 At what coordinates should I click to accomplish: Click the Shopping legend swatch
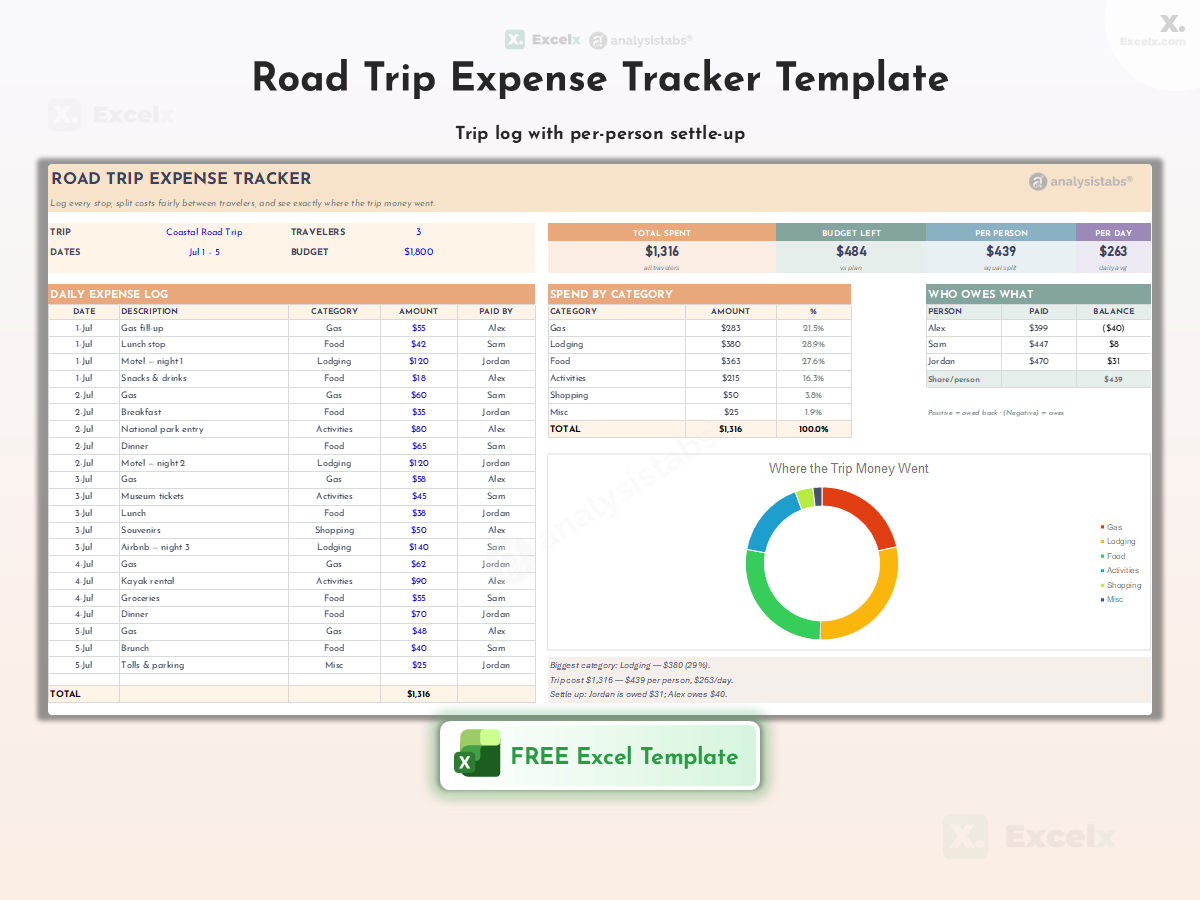click(1103, 585)
